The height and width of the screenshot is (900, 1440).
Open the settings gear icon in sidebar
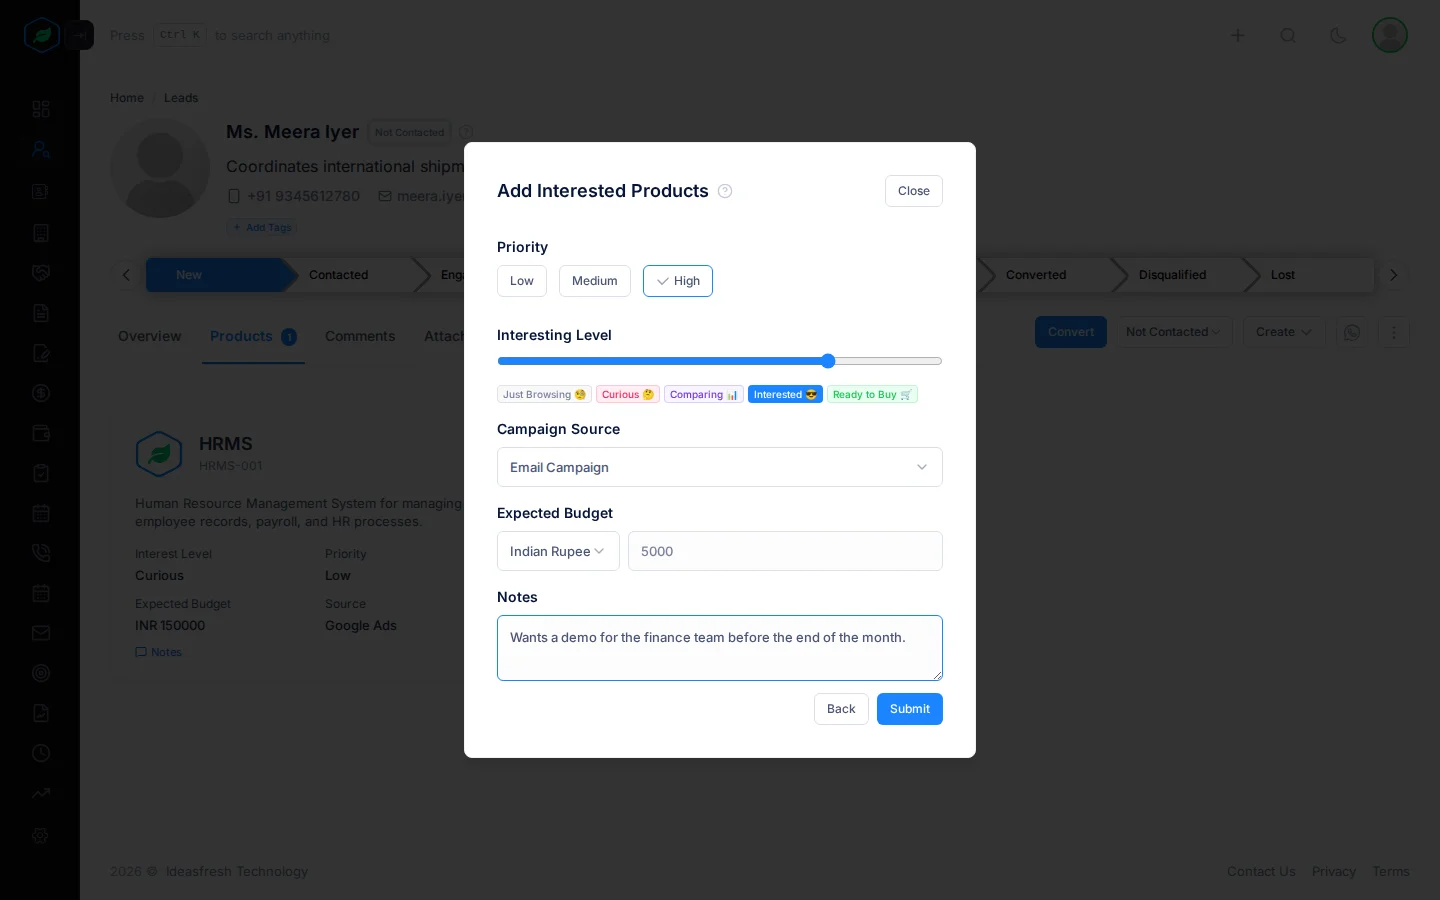41,836
